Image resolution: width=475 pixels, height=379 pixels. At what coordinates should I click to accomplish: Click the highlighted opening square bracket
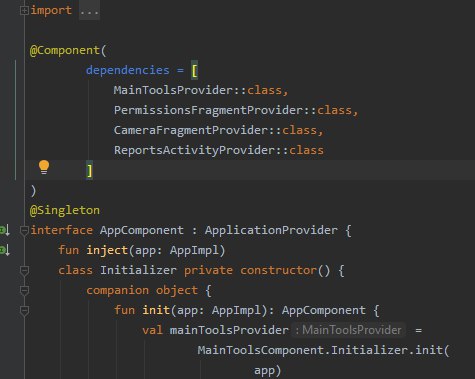194,70
